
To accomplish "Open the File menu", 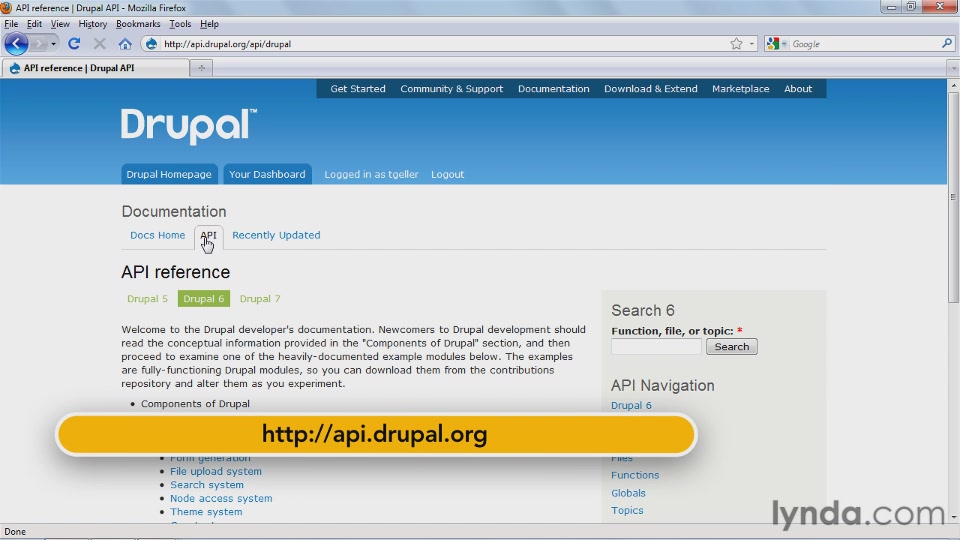I will [x=11, y=24].
